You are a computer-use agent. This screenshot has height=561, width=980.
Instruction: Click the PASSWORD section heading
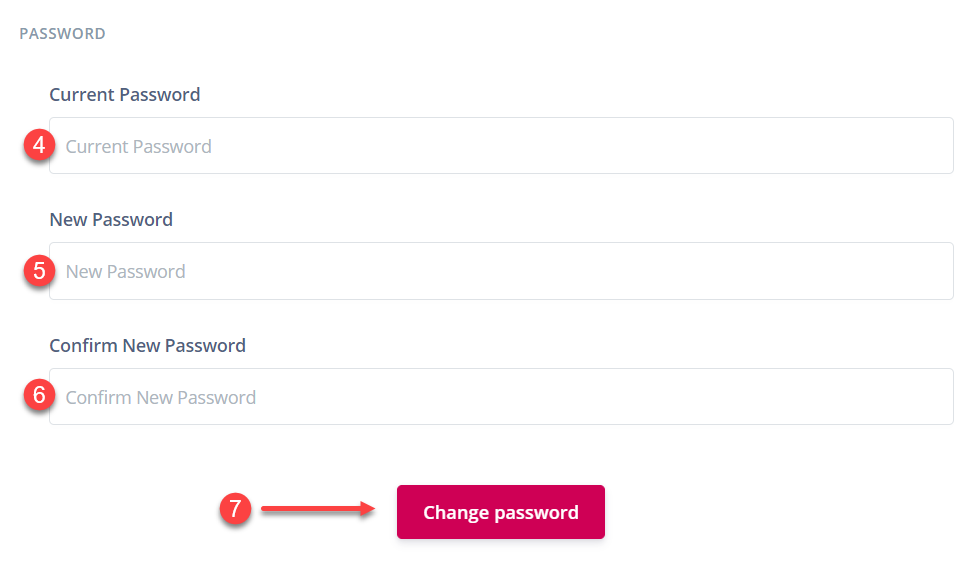(x=62, y=34)
